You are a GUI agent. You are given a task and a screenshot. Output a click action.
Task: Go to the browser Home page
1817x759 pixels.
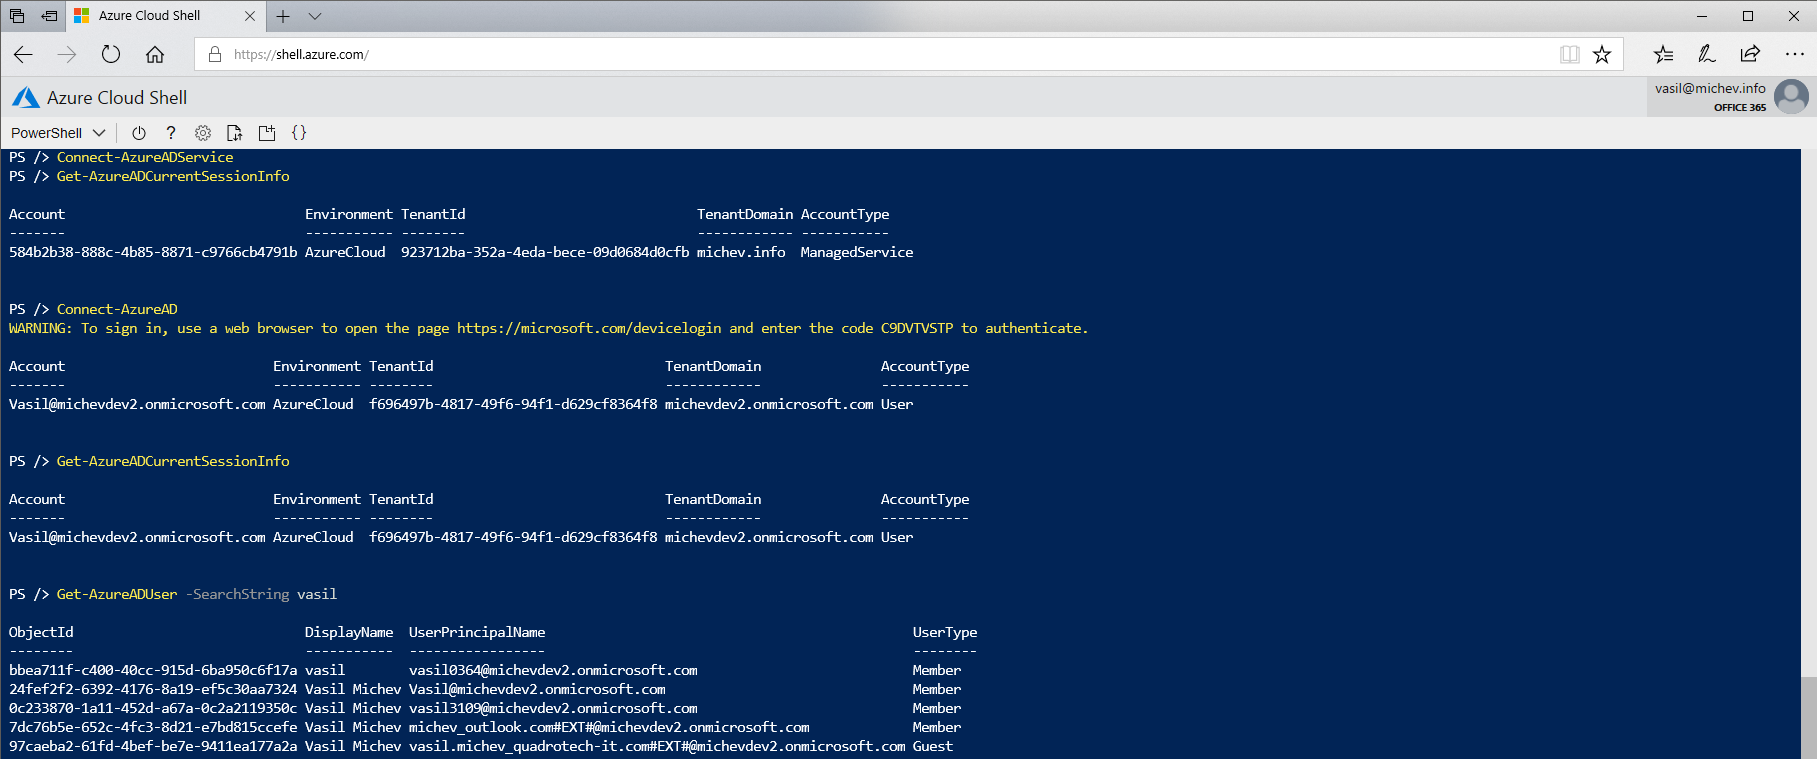pos(155,55)
